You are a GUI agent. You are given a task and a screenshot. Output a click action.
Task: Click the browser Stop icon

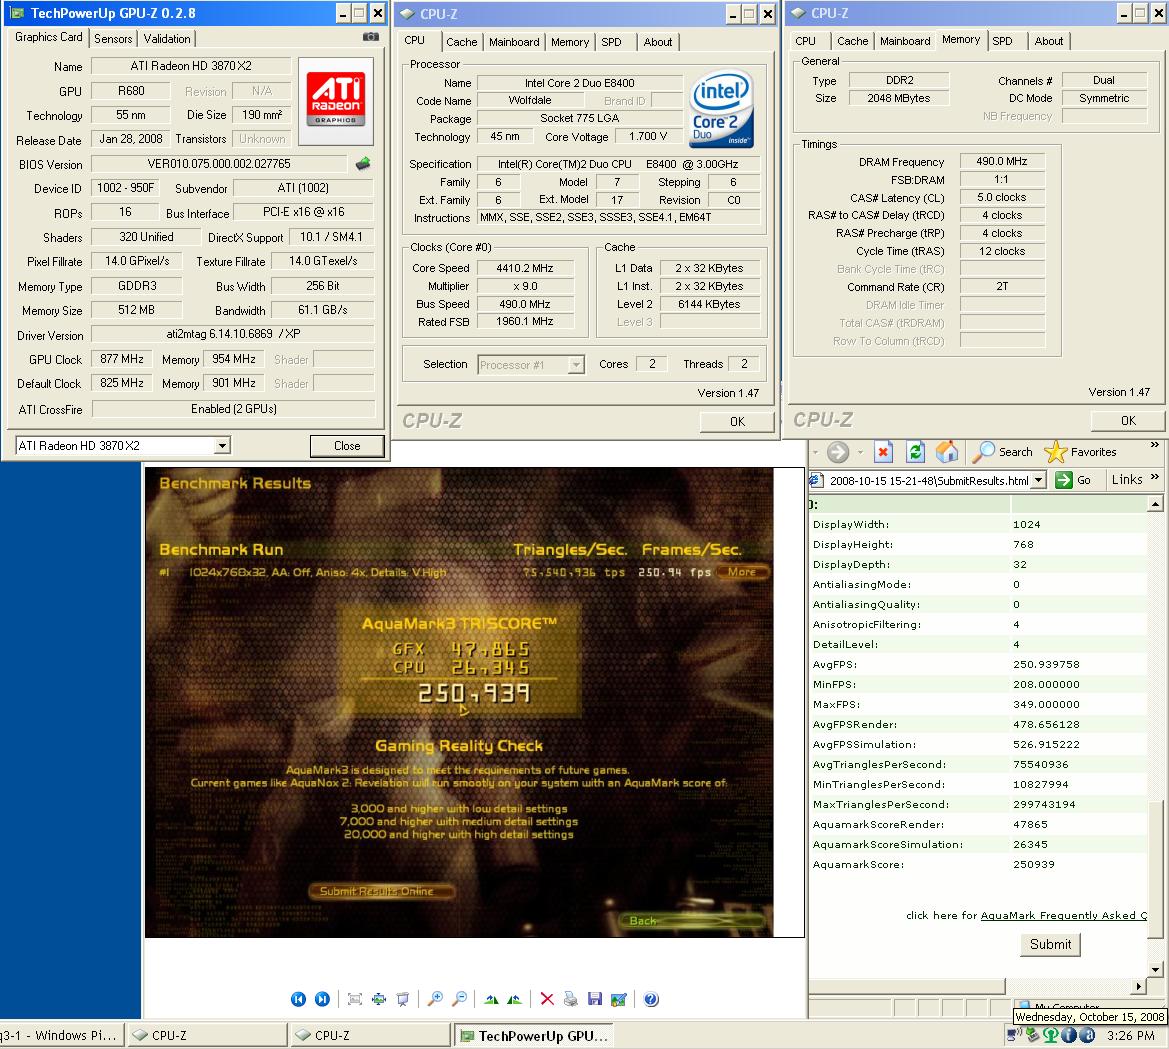(x=883, y=452)
